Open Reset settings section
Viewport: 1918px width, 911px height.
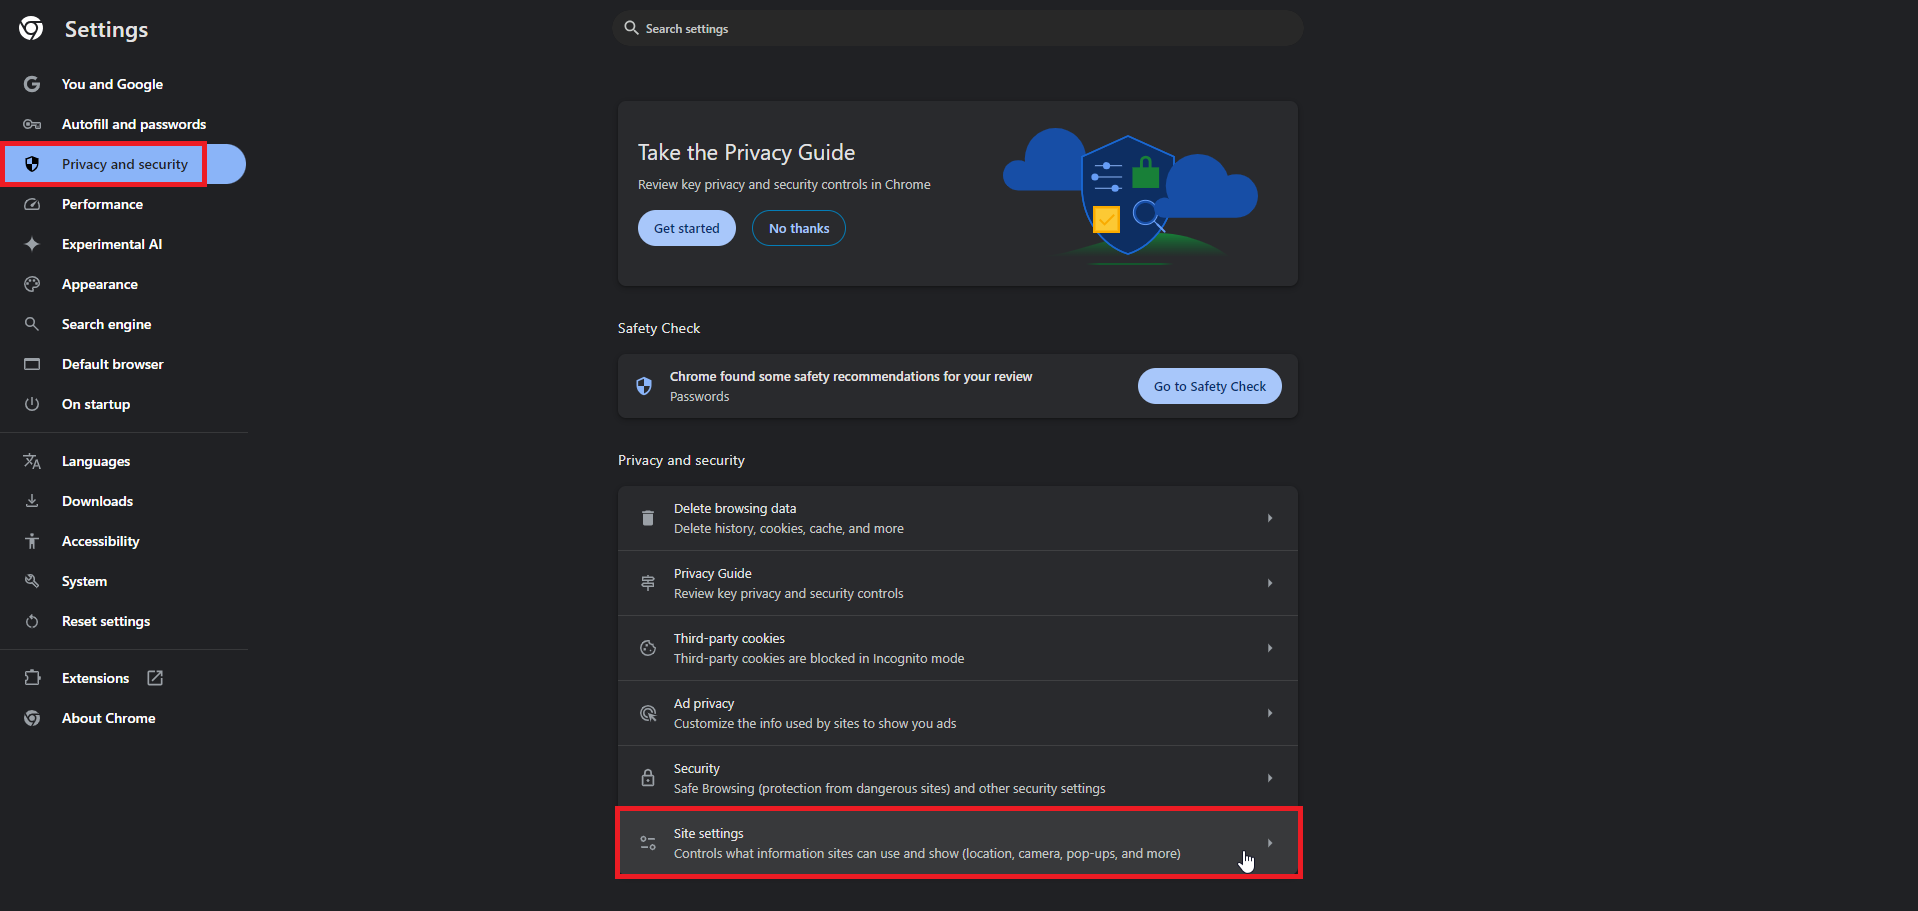106,621
